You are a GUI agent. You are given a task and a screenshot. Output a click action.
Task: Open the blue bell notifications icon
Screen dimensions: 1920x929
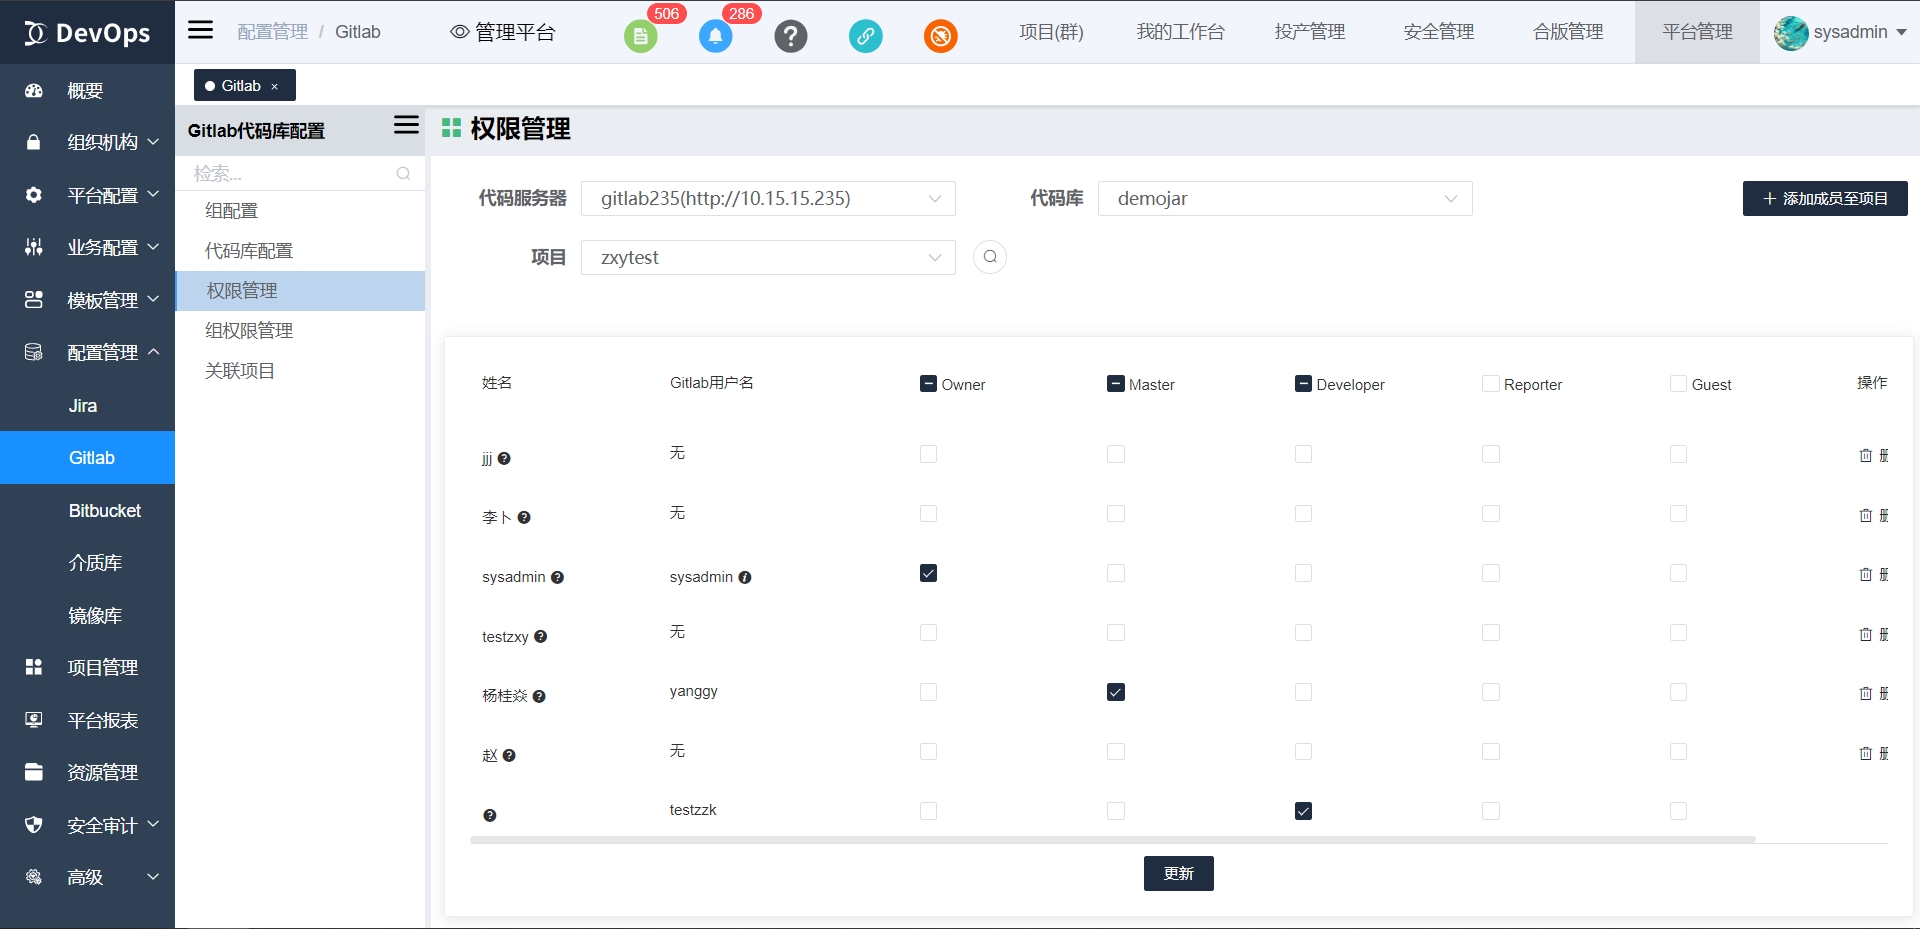(x=715, y=37)
